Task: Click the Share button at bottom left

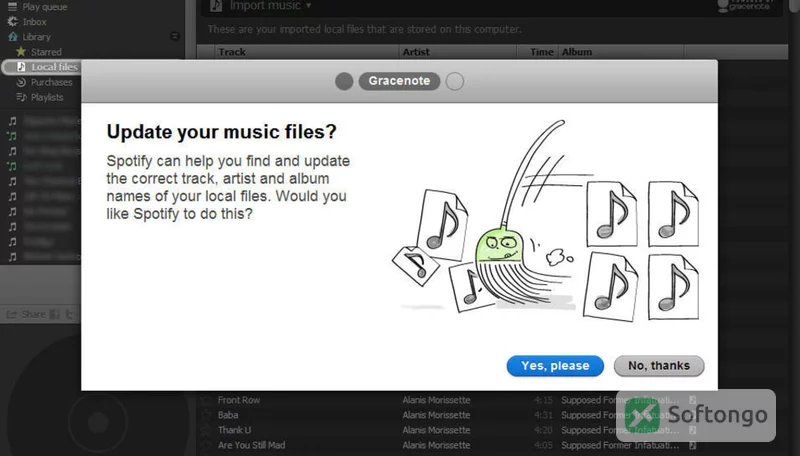Action: [27, 314]
